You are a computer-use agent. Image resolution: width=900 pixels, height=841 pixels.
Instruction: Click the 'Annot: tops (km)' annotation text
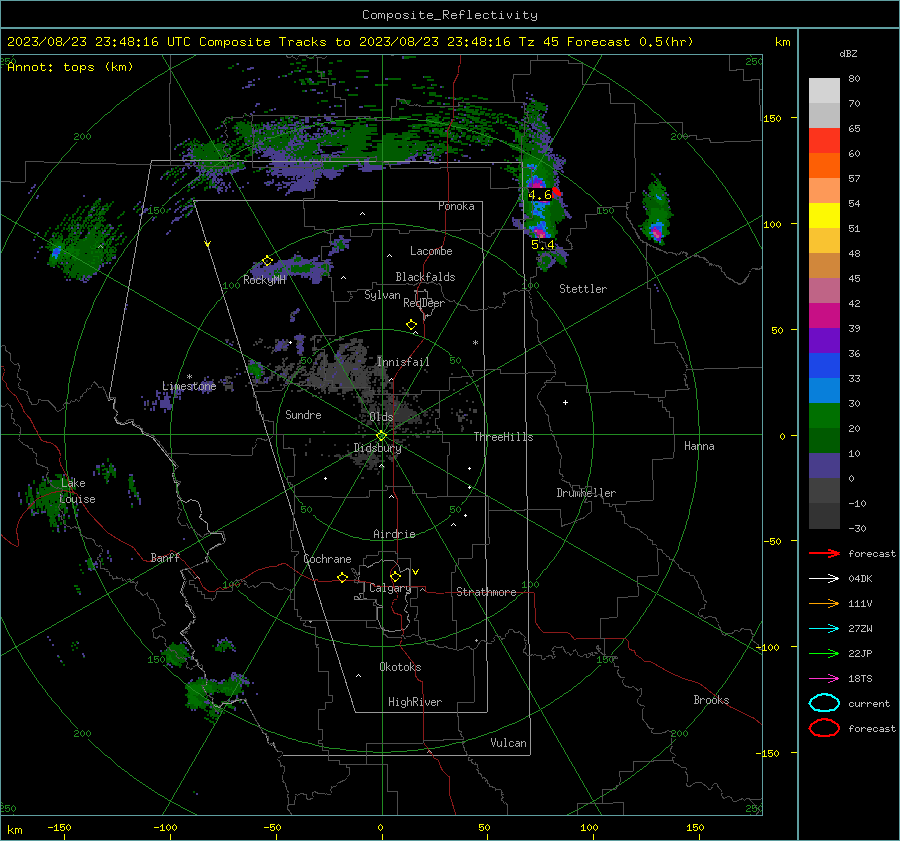(x=70, y=67)
